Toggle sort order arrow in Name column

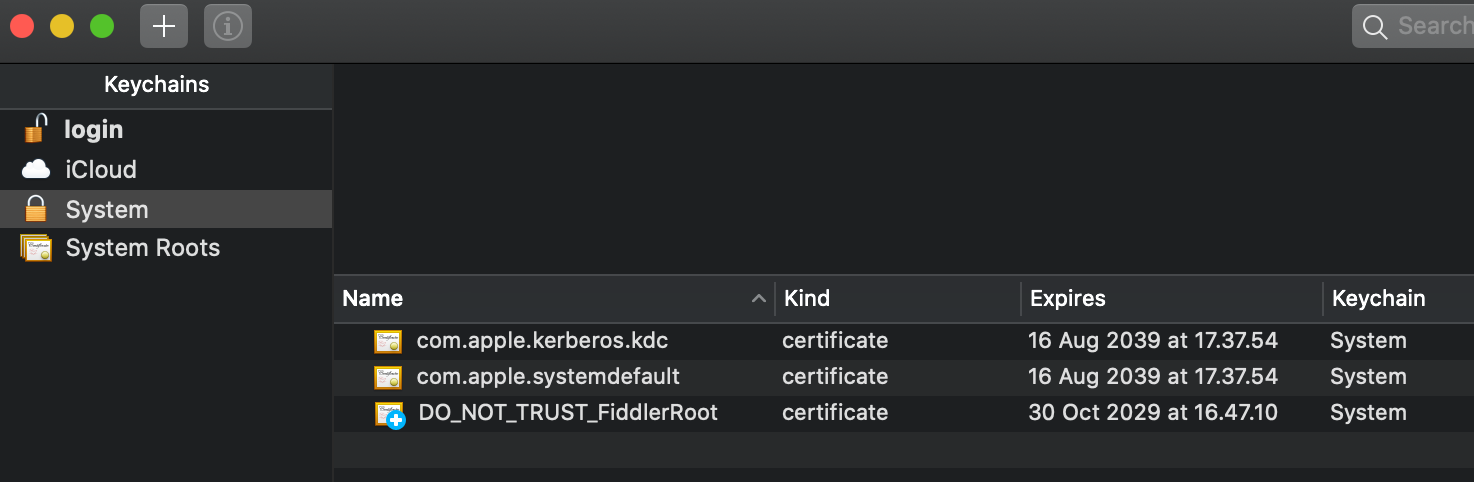tap(758, 299)
